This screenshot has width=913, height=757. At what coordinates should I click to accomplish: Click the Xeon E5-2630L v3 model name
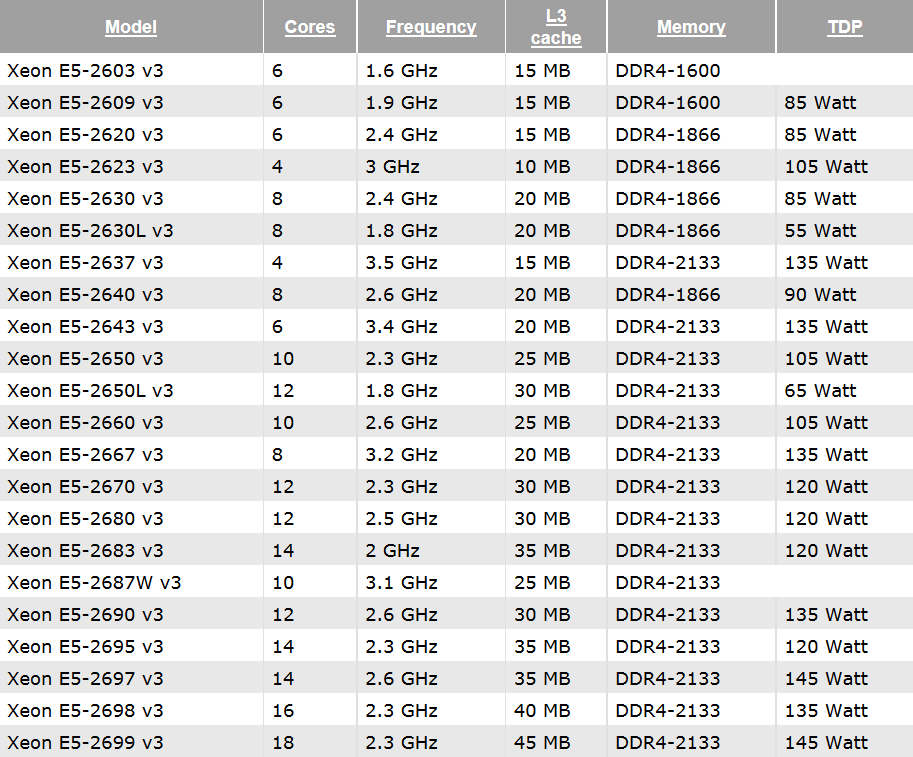[x=90, y=231]
